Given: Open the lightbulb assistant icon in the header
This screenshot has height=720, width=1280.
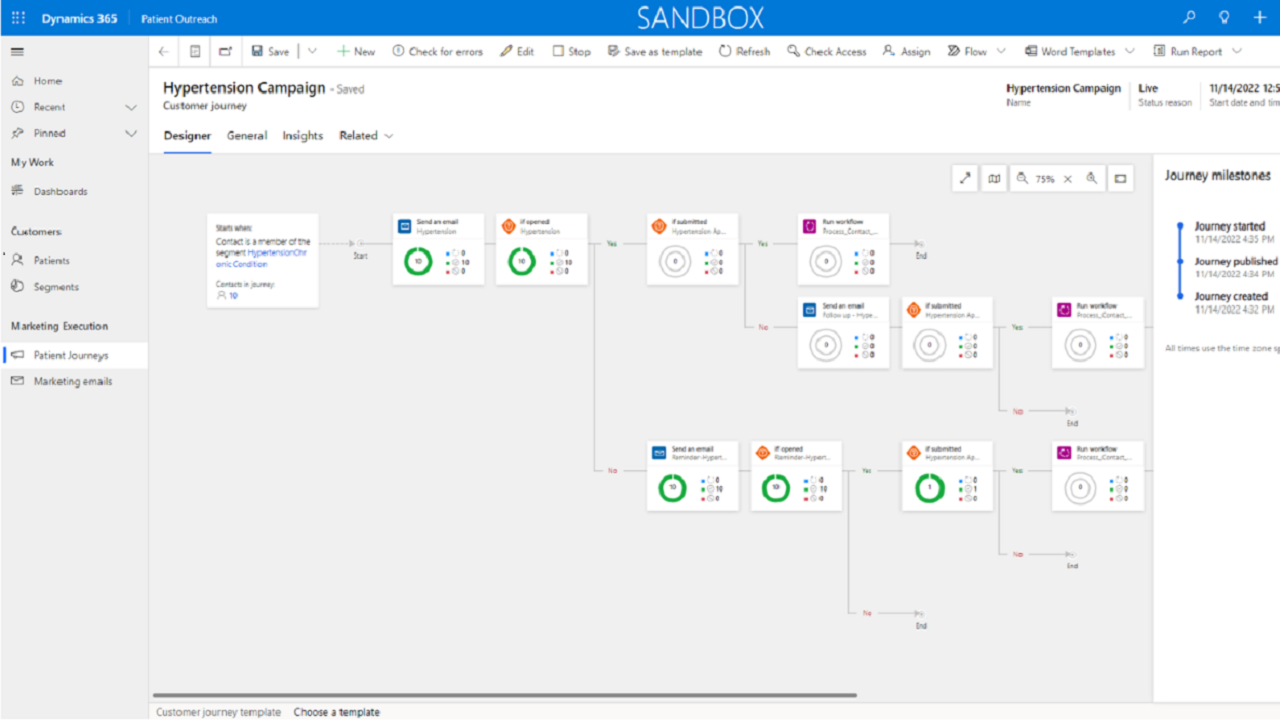Looking at the screenshot, I should click(x=1224, y=18).
